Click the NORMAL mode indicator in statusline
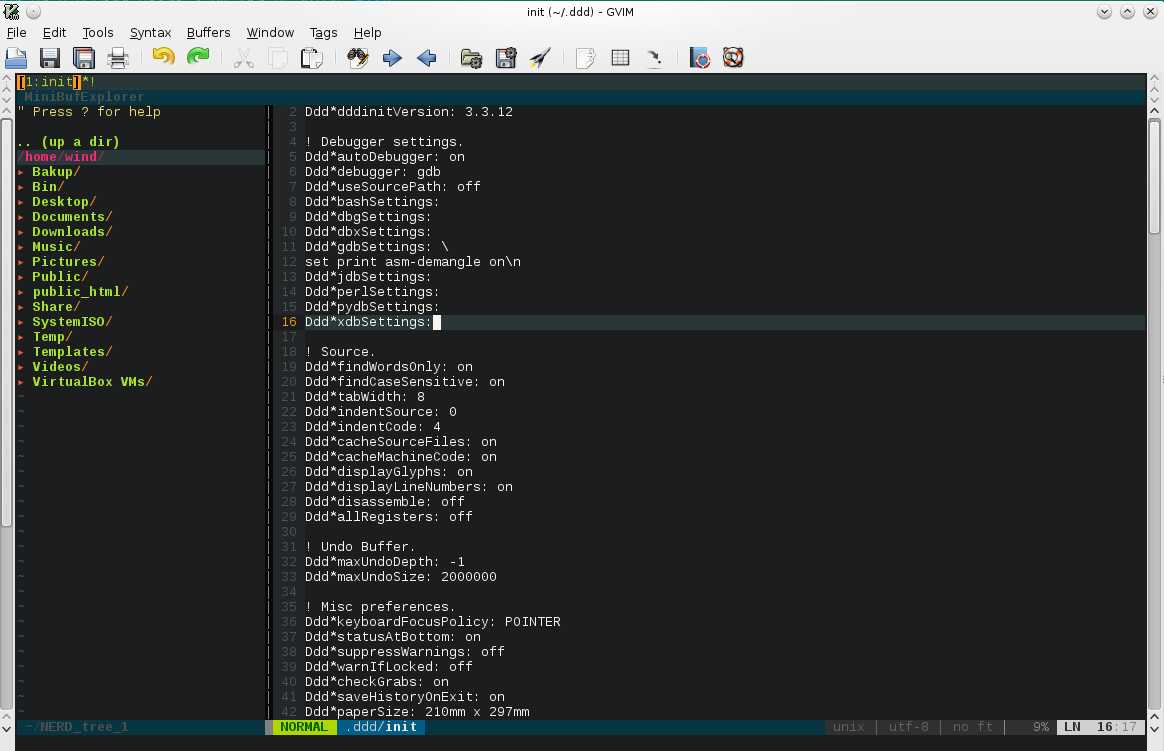 coord(304,727)
